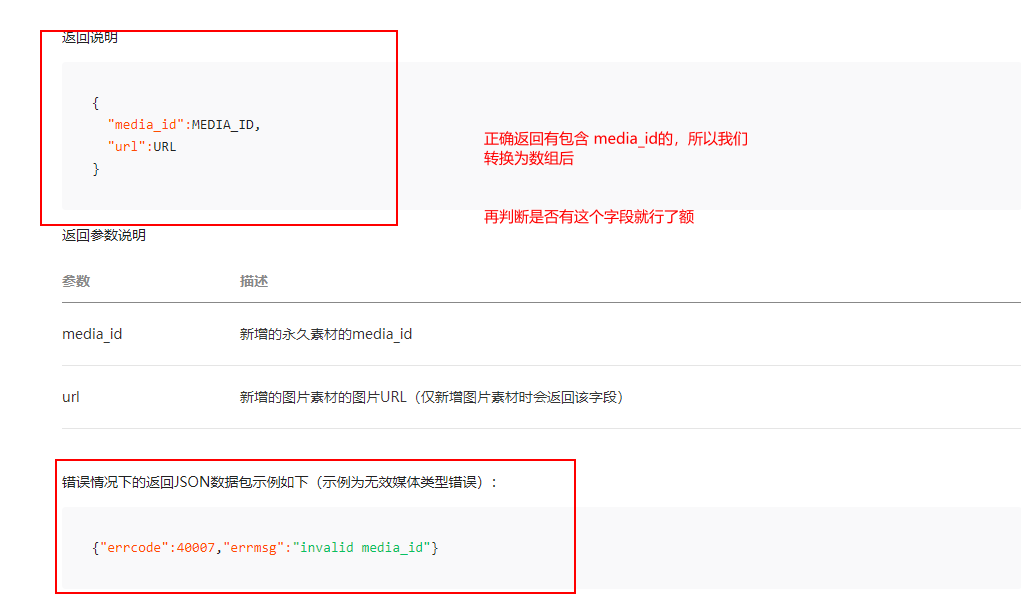Click the '描述' column header

tap(254, 281)
